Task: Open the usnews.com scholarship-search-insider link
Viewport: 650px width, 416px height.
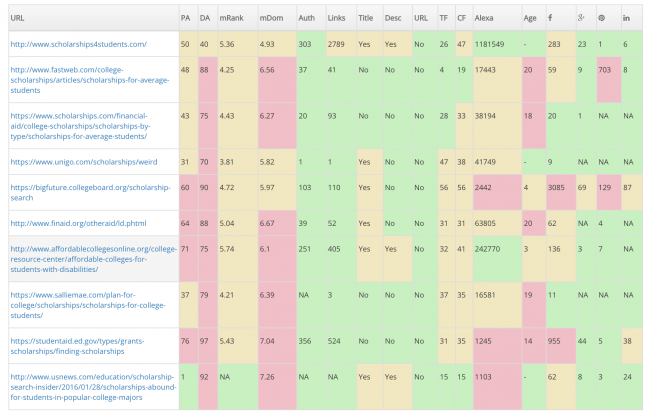Action: pyautogui.click(x=93, y=387)
